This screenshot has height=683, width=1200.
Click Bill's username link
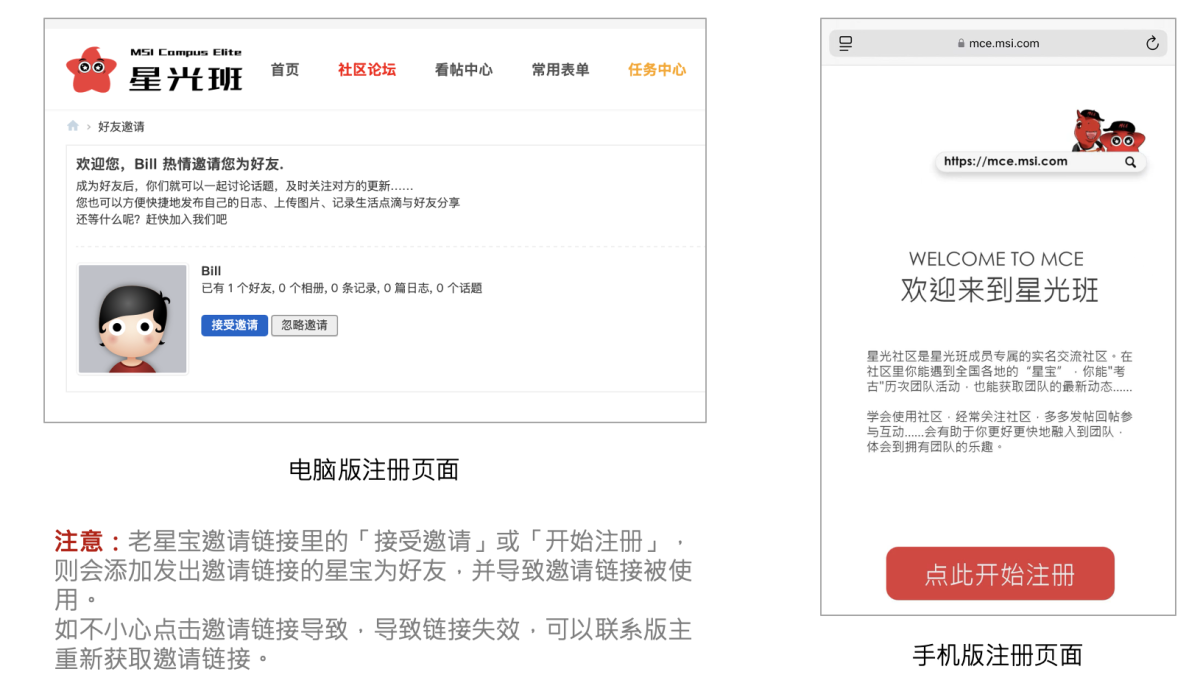click(x=211, y=271)
